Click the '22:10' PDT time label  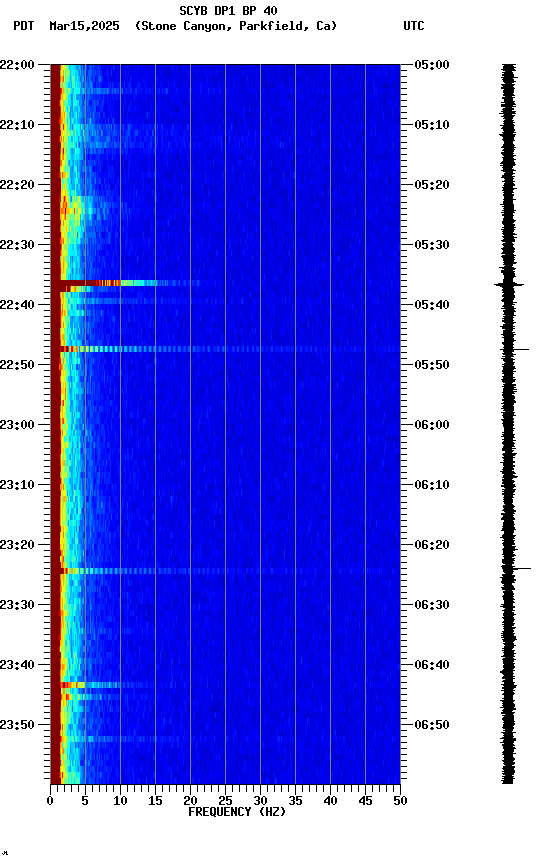point(17,125)
